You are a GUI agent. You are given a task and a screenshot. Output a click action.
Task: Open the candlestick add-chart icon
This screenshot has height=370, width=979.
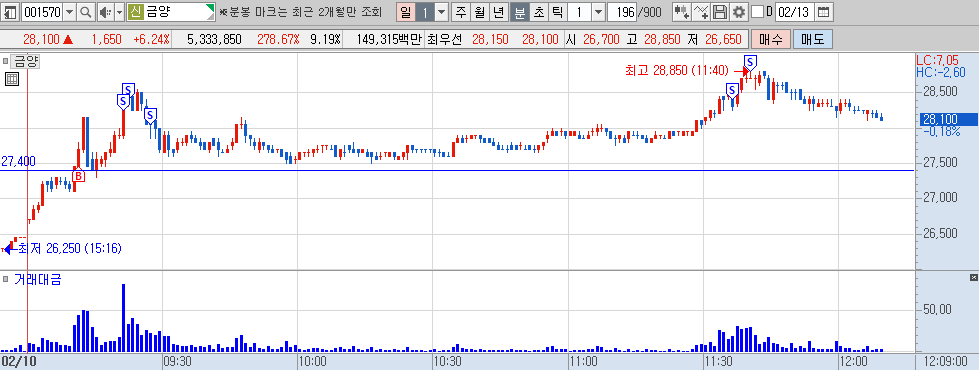click(682, 12)
